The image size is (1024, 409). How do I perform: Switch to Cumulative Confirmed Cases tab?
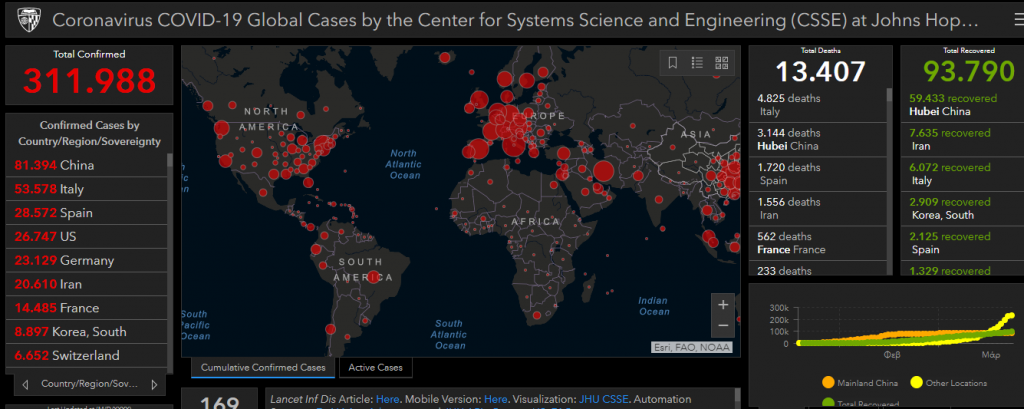point(263,368)
